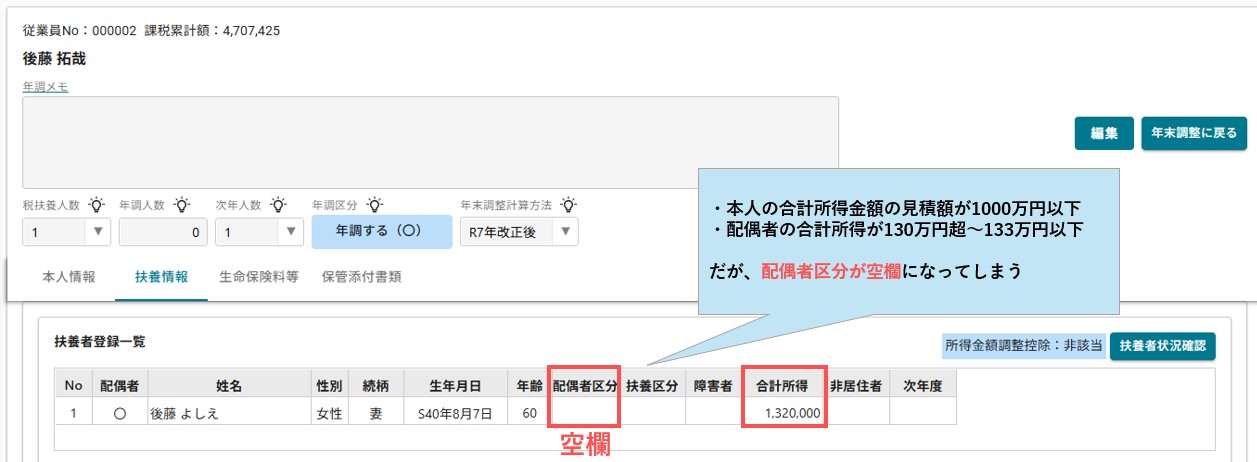
Task: Click the 次年度 column header
Action: click(922, 384)
